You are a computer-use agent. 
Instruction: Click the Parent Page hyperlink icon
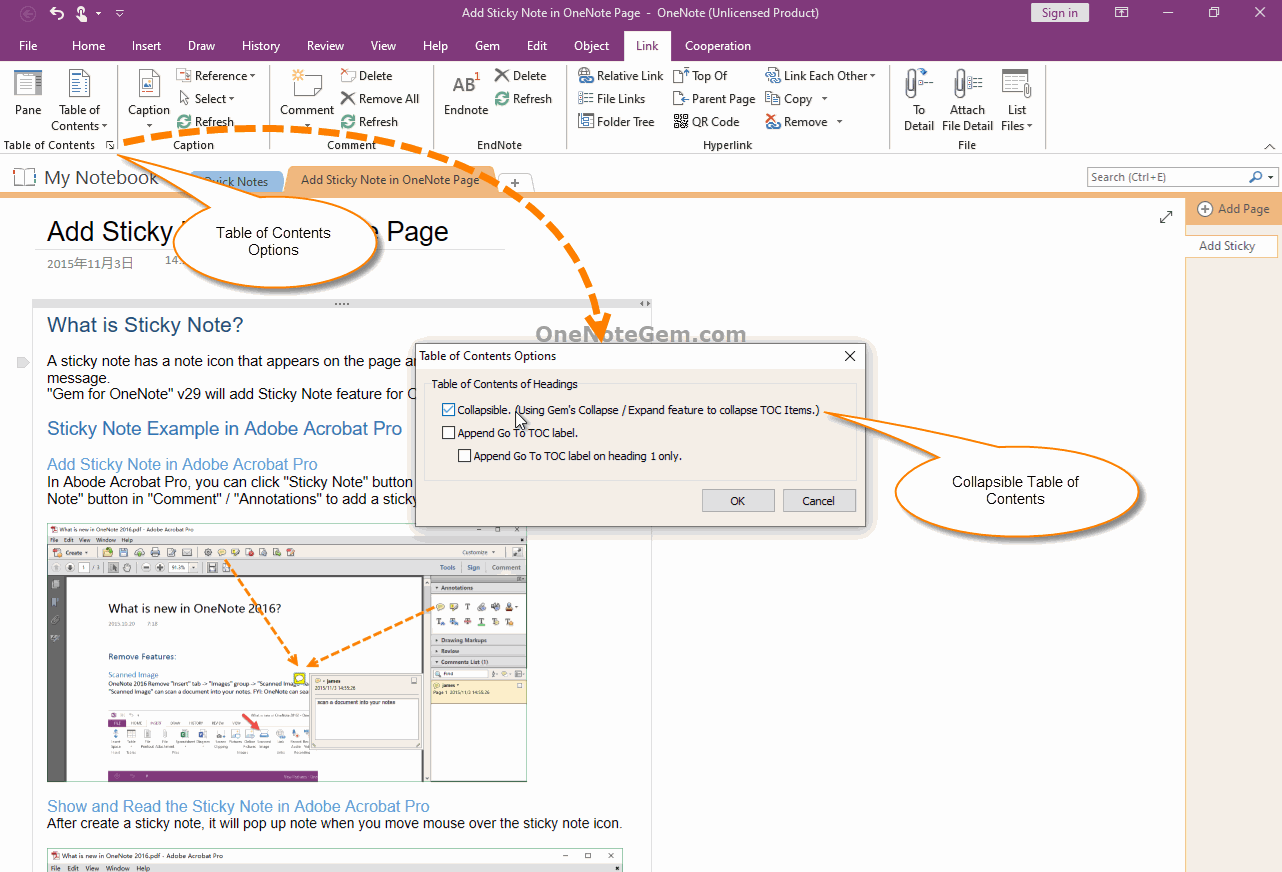point(713,98)
